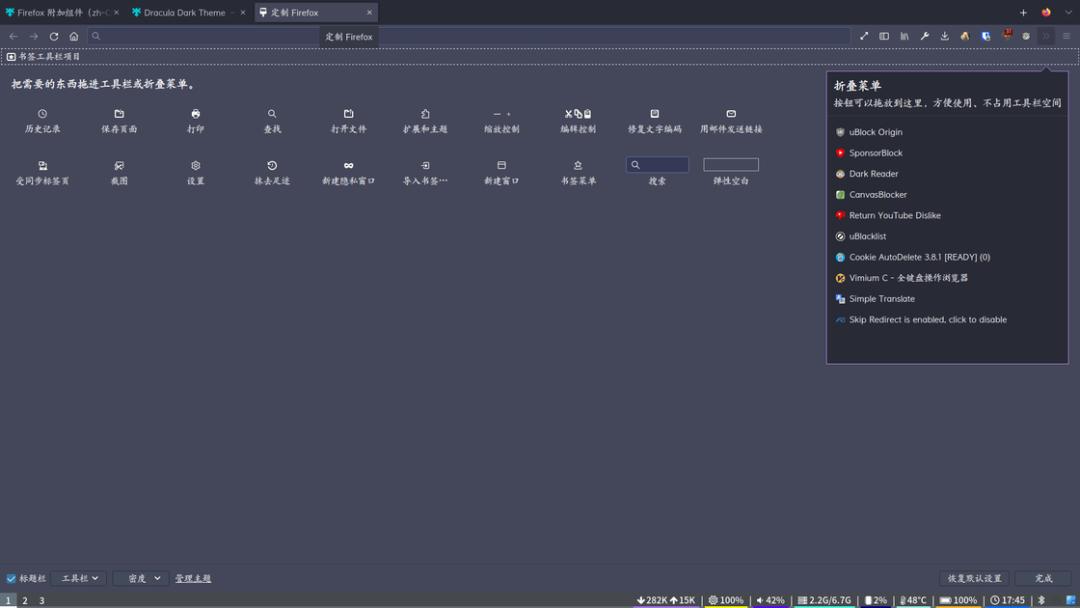1080x608 pixels.
Task: Switch to the Dracula Dark Theme tab
Action: tap(185, 12)
